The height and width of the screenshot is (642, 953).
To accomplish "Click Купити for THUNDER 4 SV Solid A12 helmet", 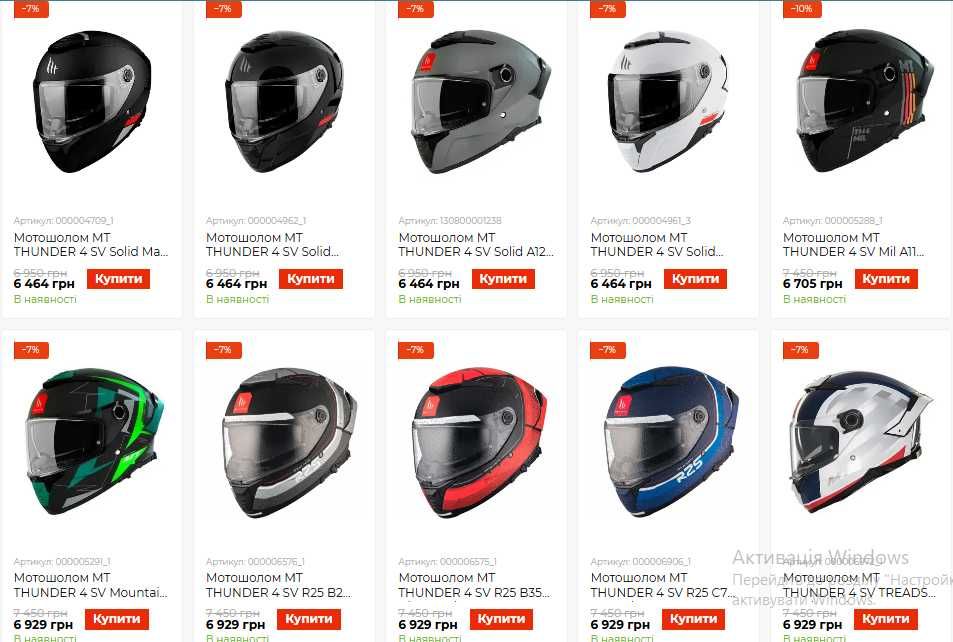I will coord(503,279).
